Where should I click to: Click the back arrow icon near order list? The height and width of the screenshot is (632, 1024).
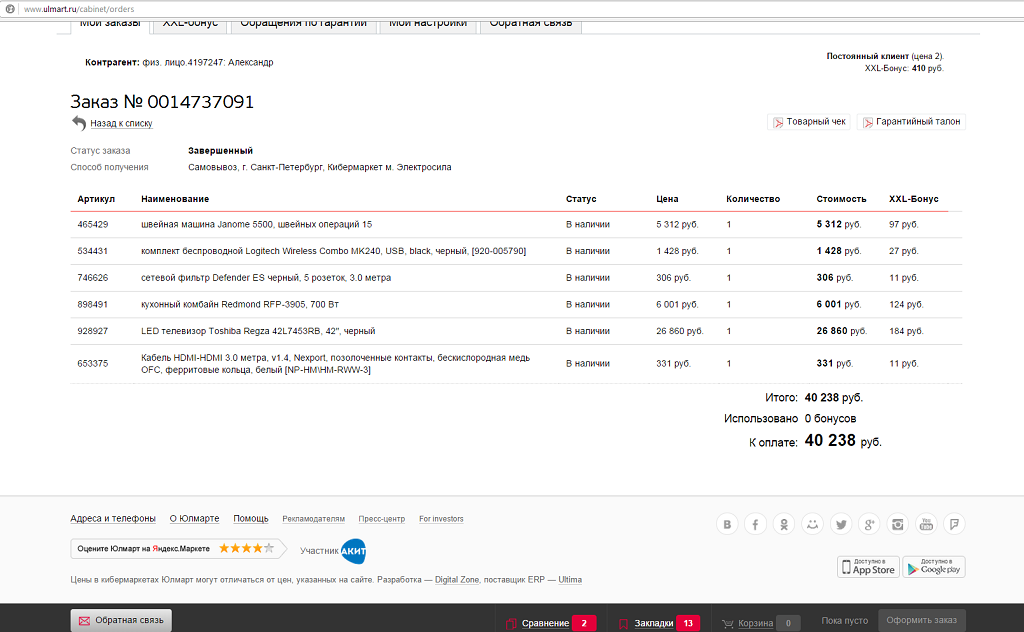pyautogui.click(x=79, y=123)
